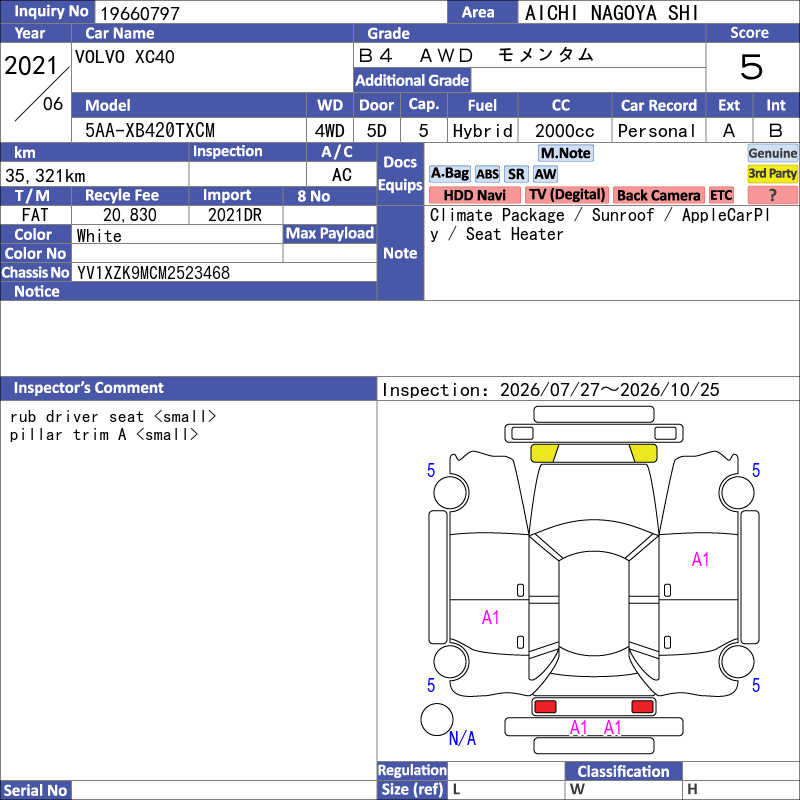
Task: Click the yellow left headlight on diagram
Action: [544, 453]
